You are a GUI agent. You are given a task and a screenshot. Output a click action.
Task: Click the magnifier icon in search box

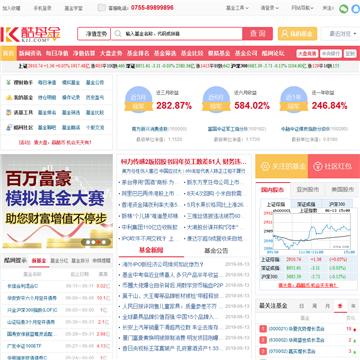pyautogui.click(x=118, y=34)
